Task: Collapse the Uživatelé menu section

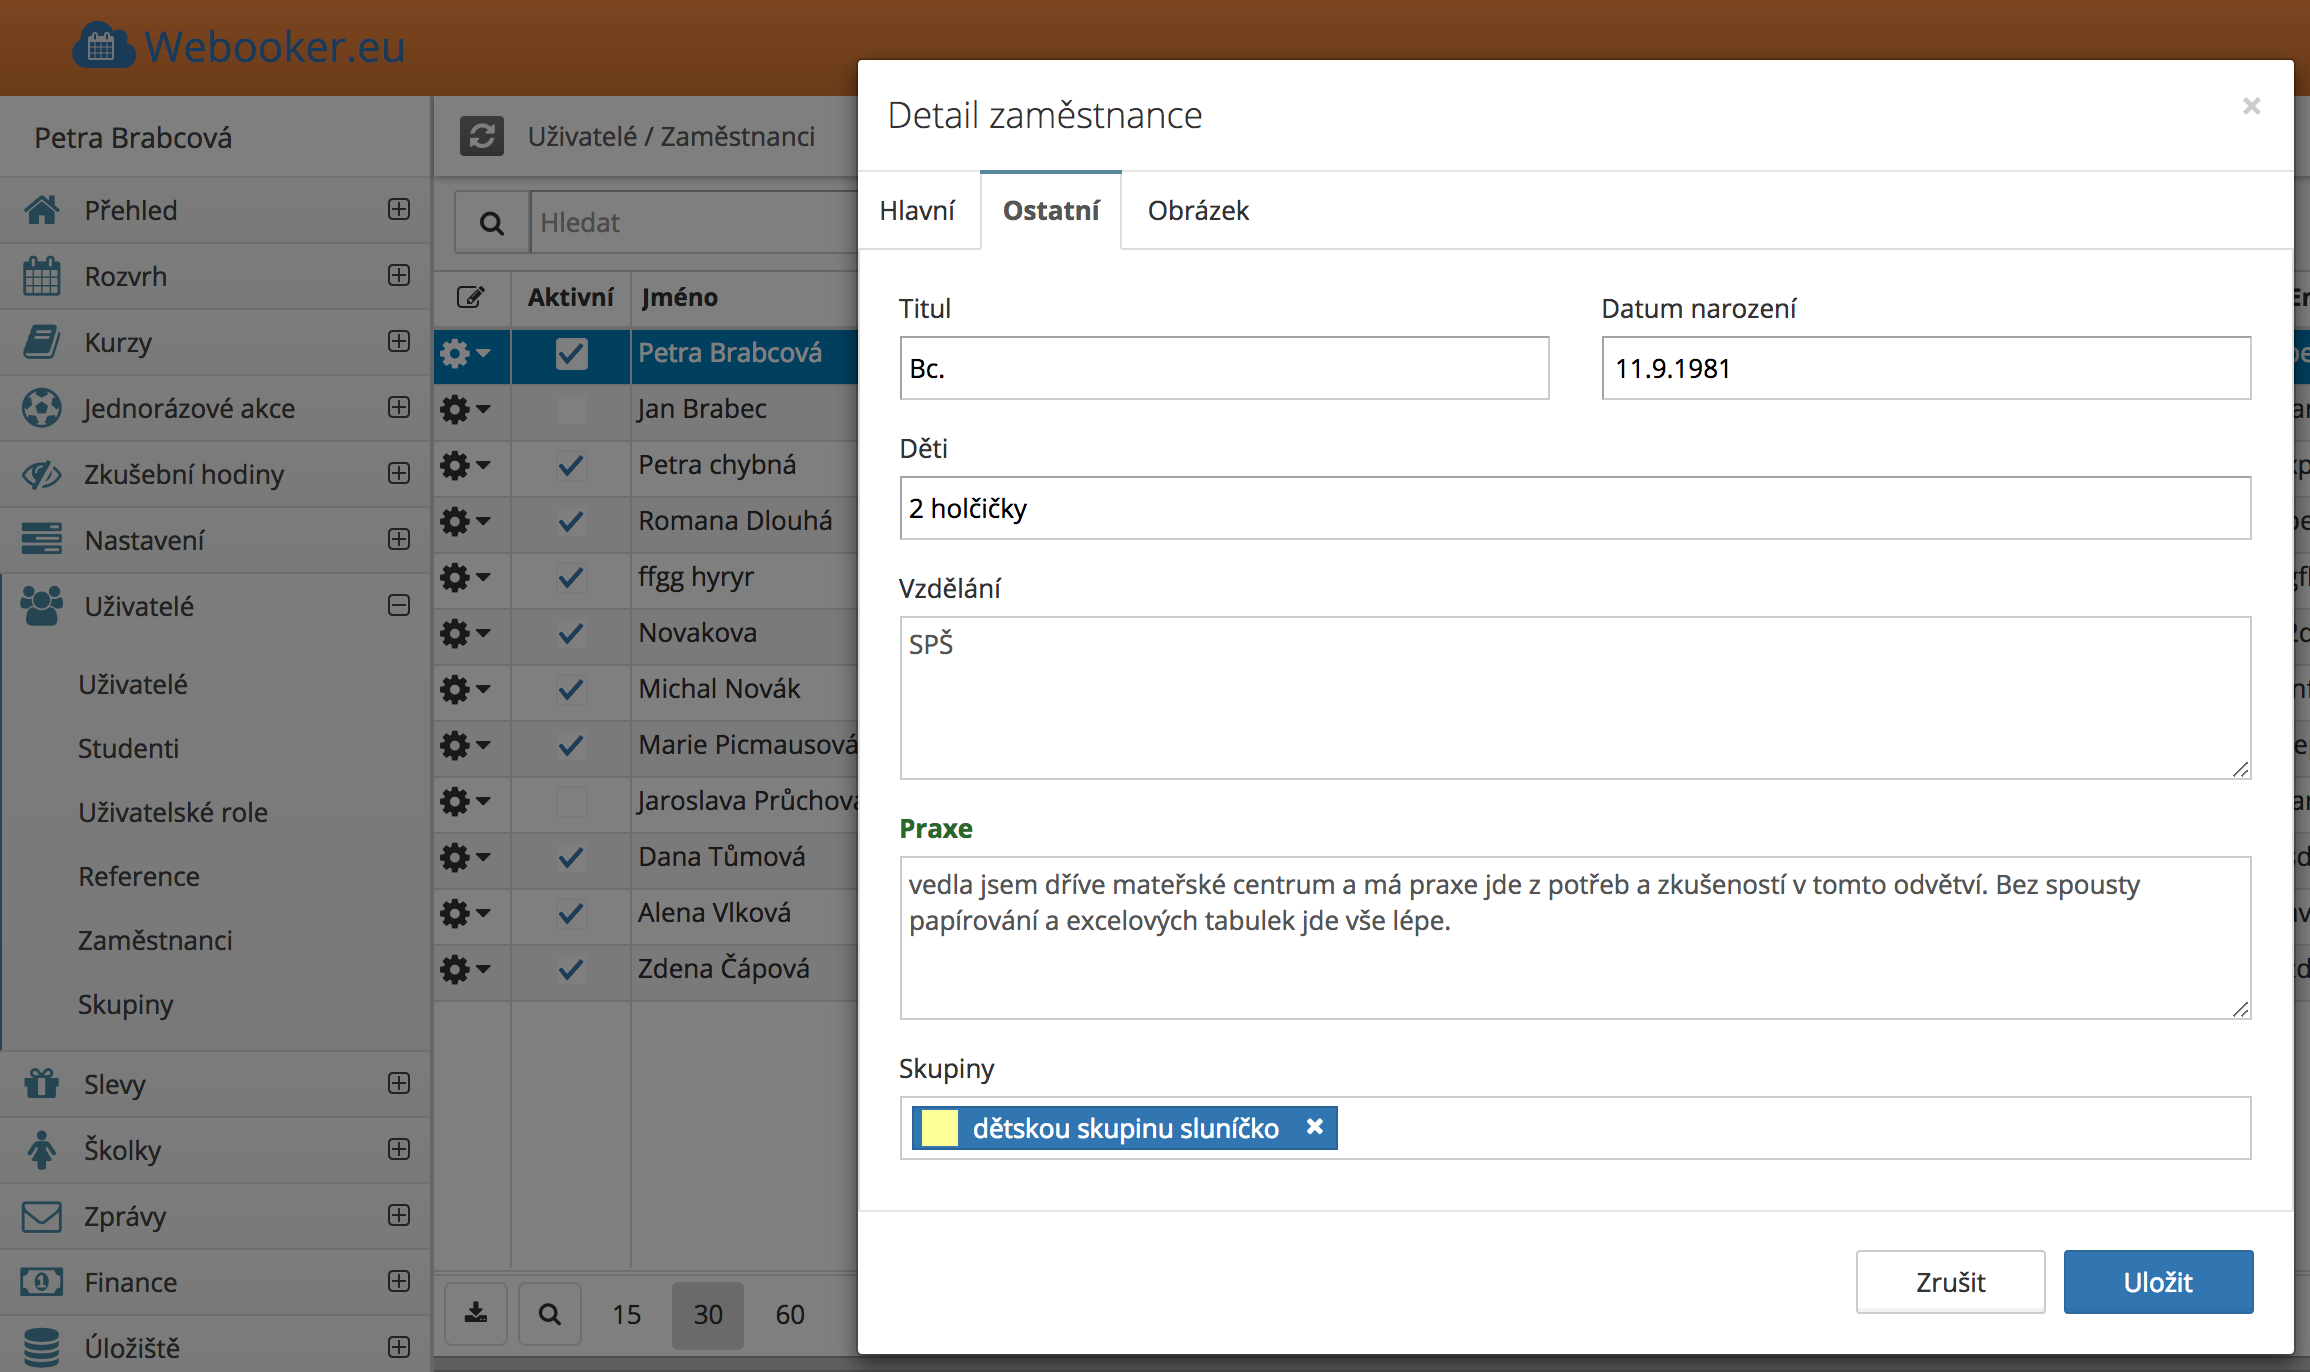Action: point(399,606)
